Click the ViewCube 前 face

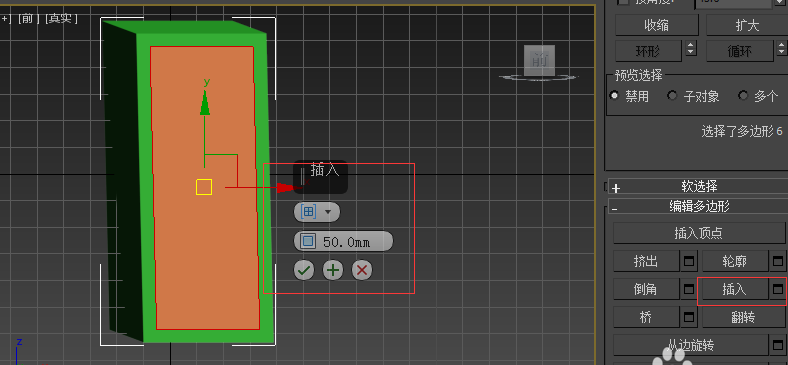point(539,60)
